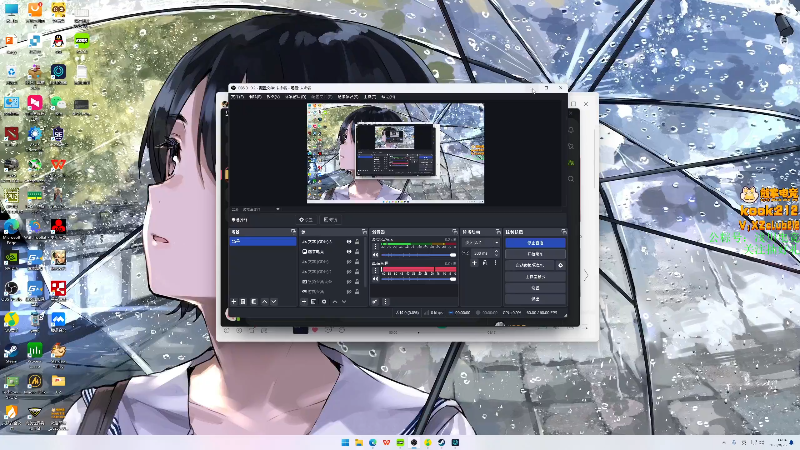Open the Help menu in OBS

388,96
